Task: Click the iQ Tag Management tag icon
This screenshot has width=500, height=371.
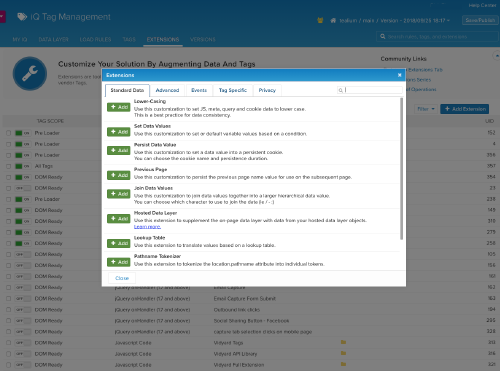Action: 22,17
